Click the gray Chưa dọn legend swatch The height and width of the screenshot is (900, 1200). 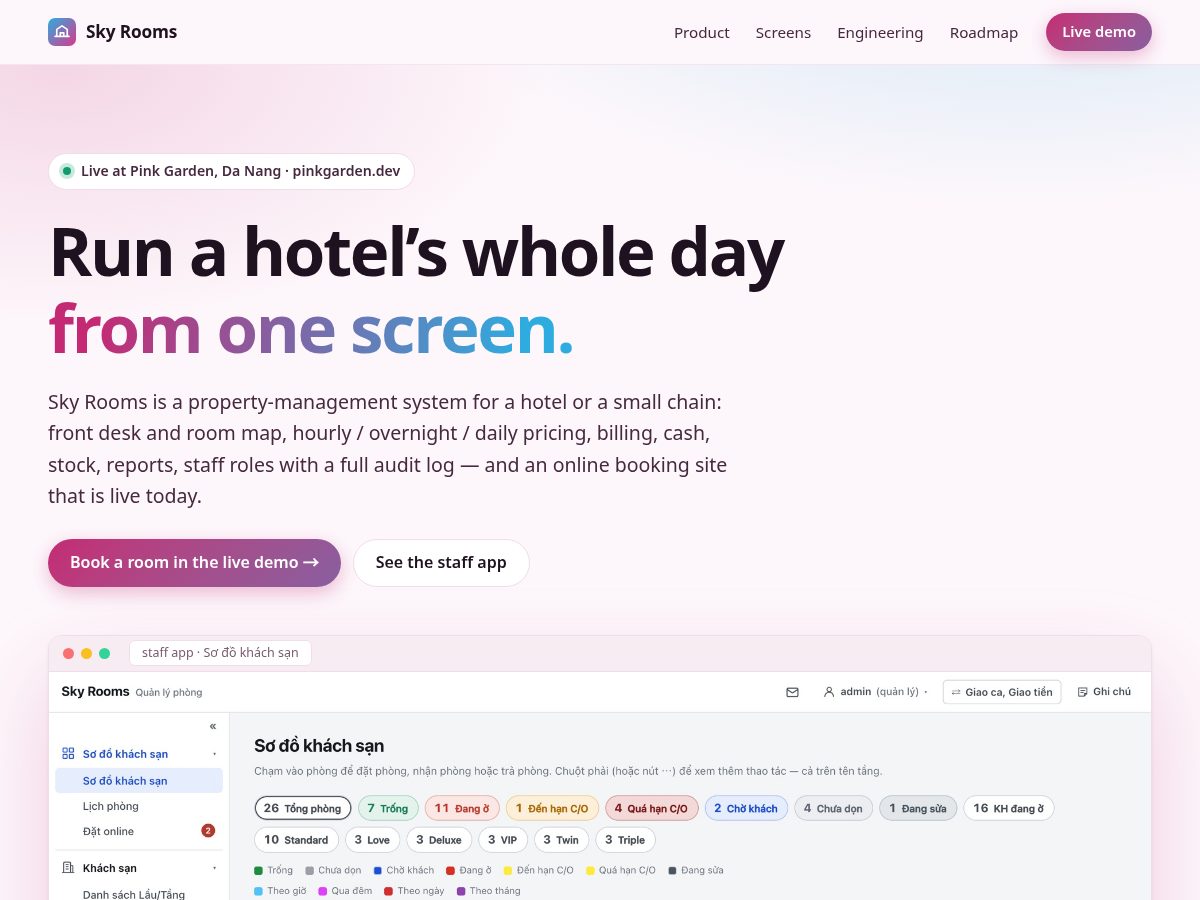tap(310, 871)
